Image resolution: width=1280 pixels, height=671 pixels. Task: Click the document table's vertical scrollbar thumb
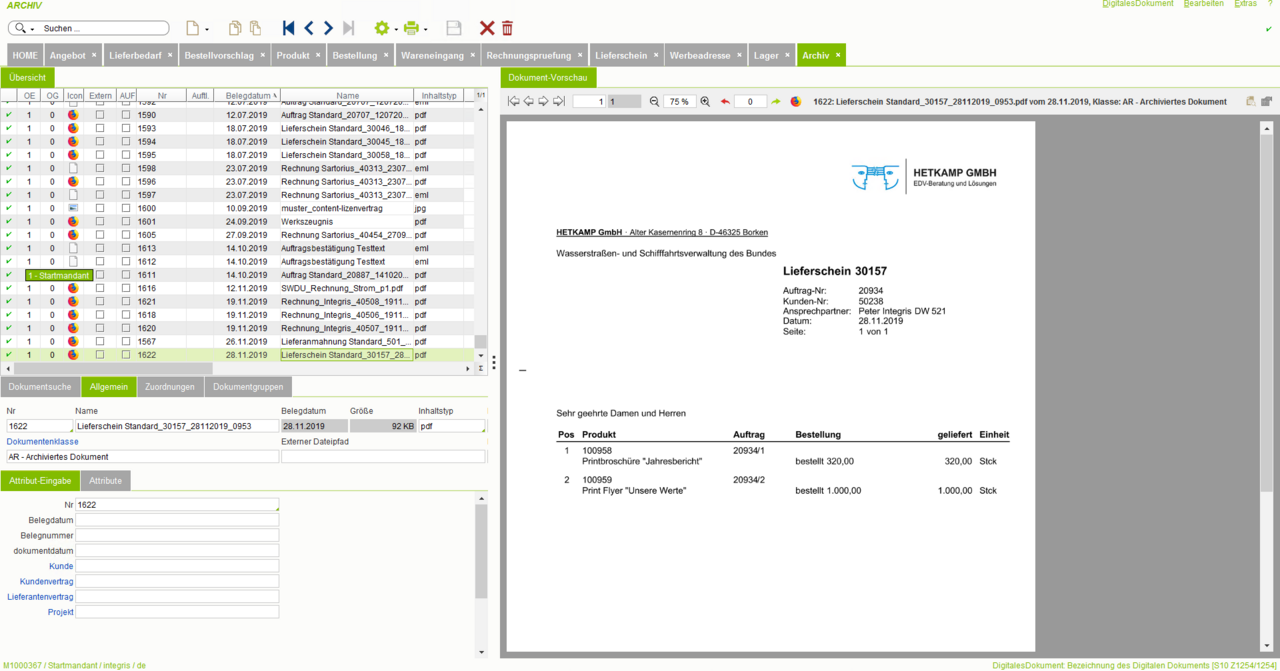click(x=481, y=341)
